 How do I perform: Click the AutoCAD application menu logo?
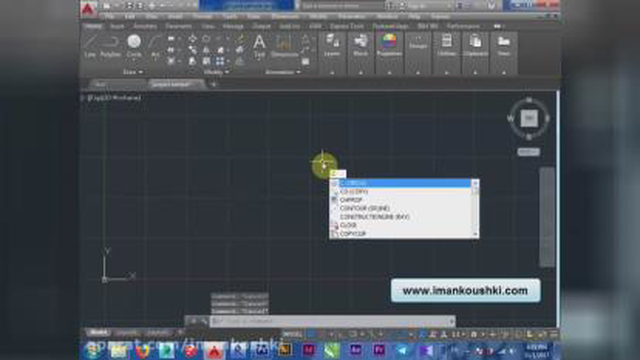(88, 8)
